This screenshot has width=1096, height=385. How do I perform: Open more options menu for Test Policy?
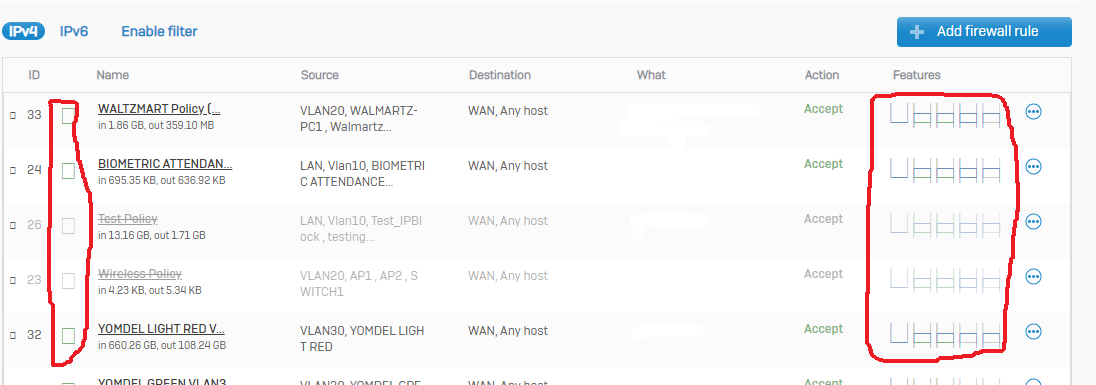pos(1033,221)
